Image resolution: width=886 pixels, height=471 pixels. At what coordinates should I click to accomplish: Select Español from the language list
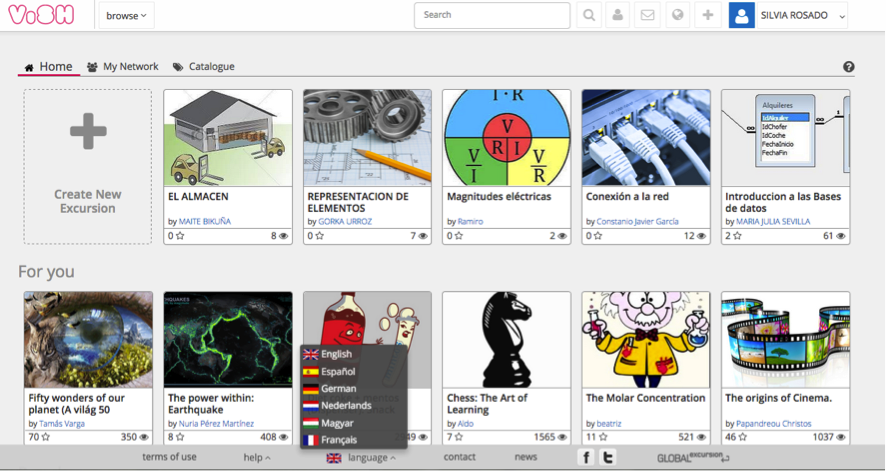click(338, 371)
